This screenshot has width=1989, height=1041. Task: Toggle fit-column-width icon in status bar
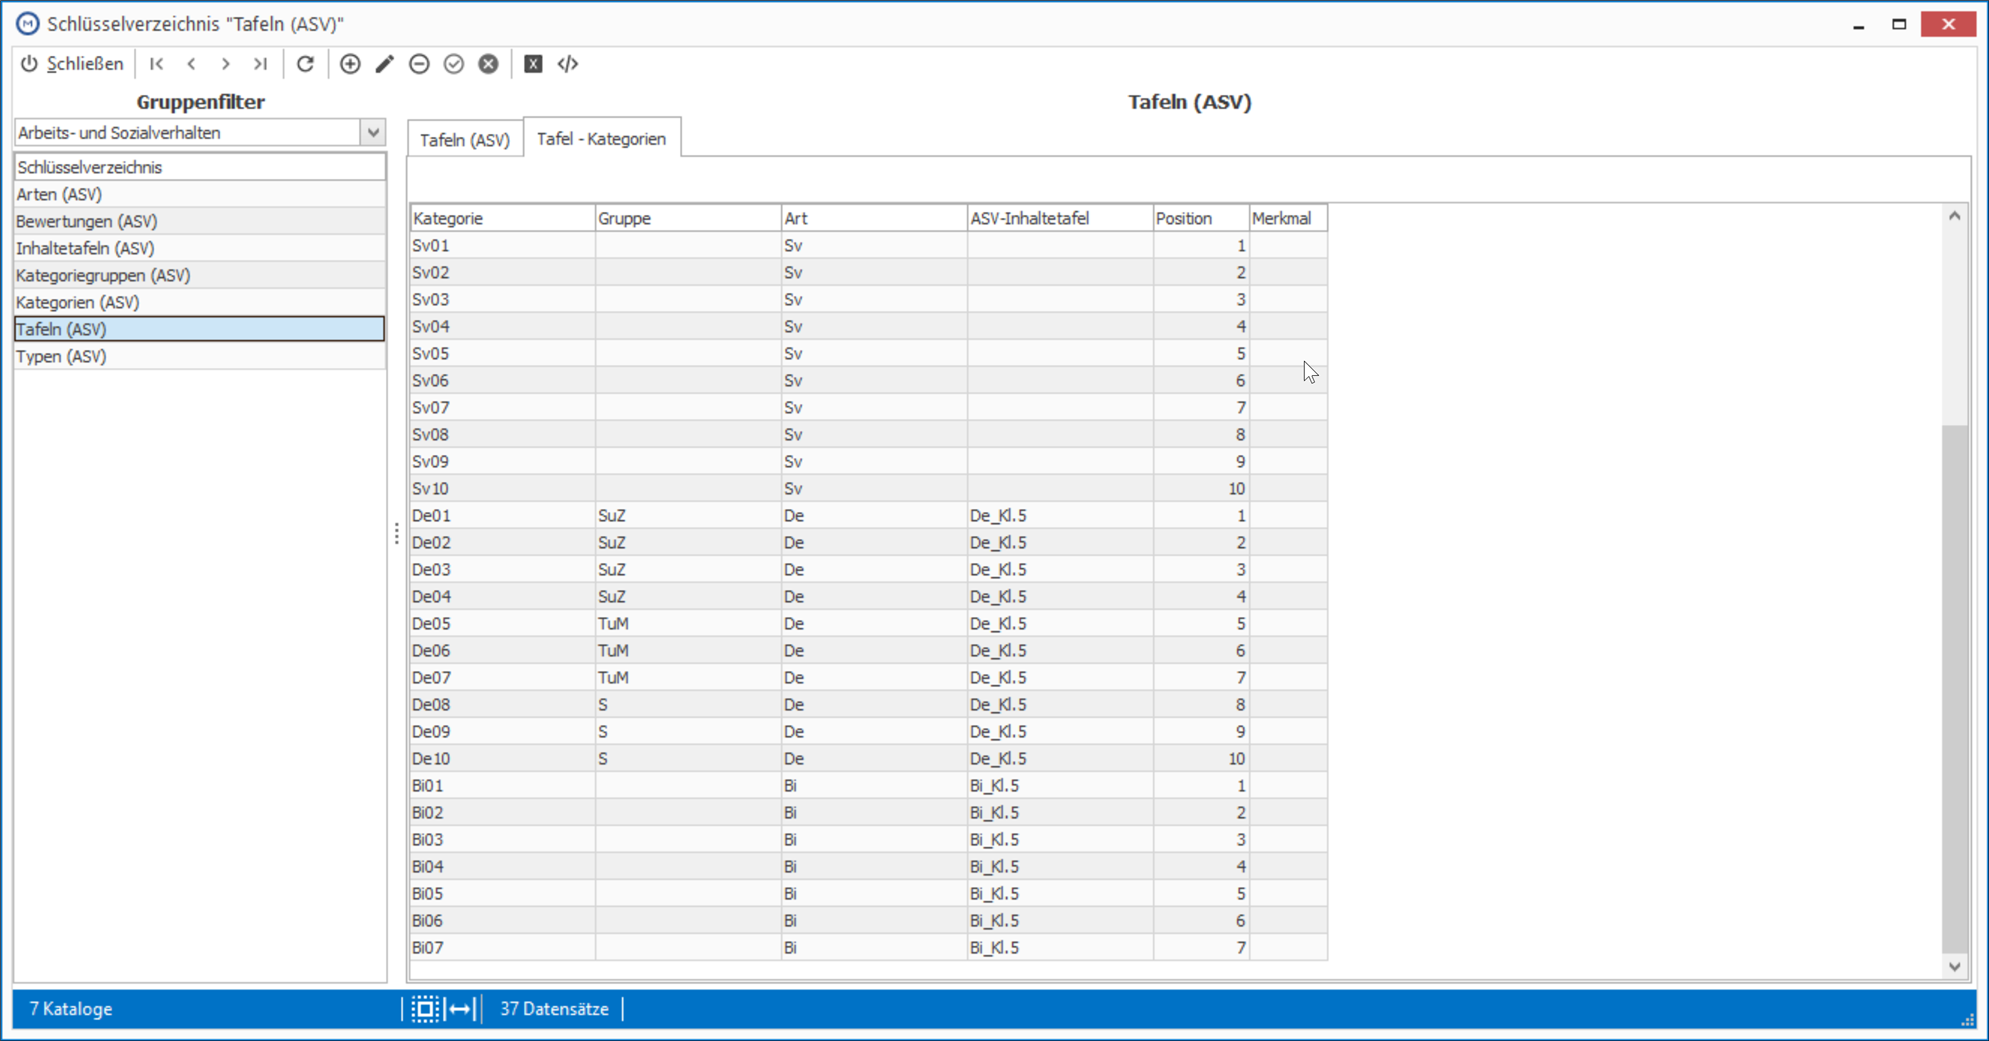pyautogui.click(x=461, y=1009)
